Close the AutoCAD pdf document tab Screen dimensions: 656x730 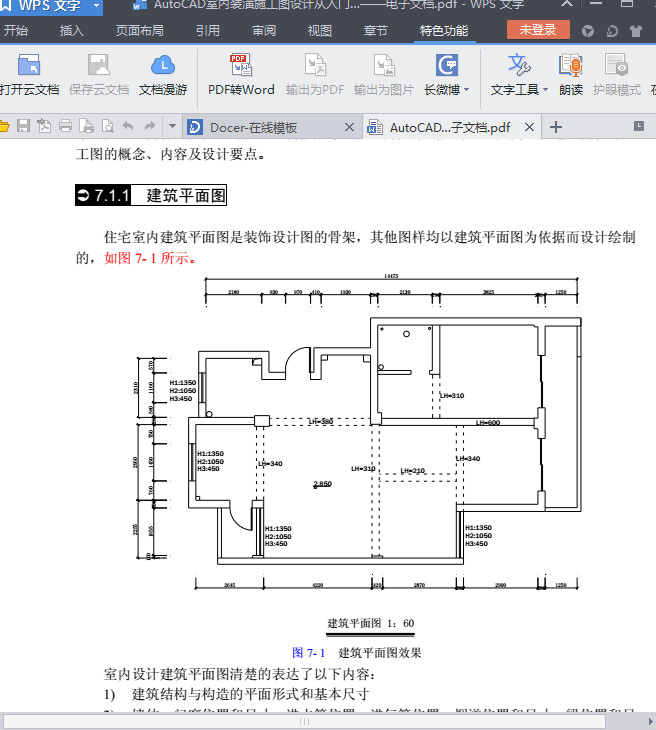[x=529, y=127]
